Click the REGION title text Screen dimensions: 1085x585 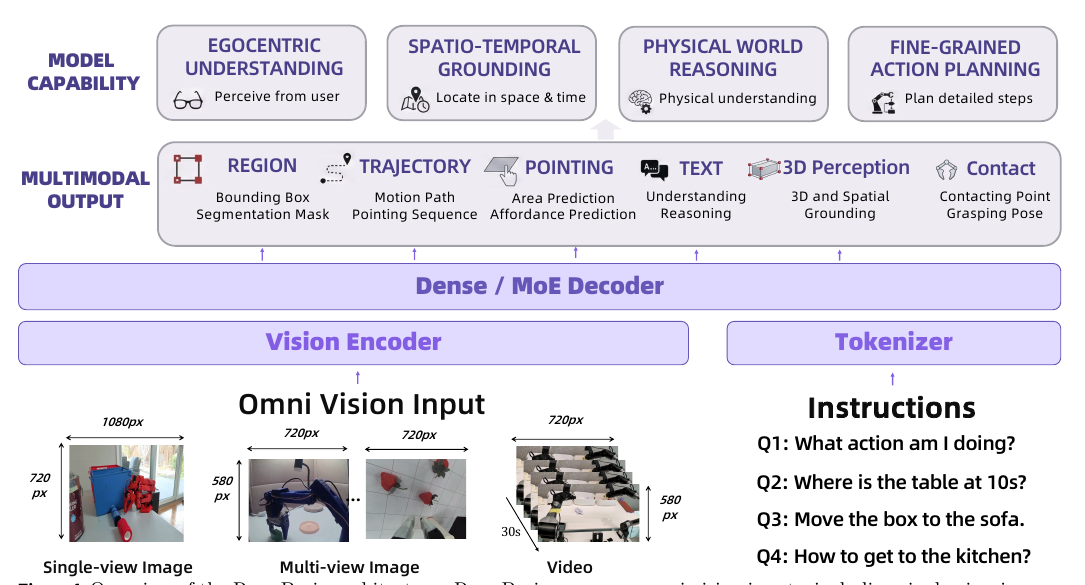(x=262, y=165)
